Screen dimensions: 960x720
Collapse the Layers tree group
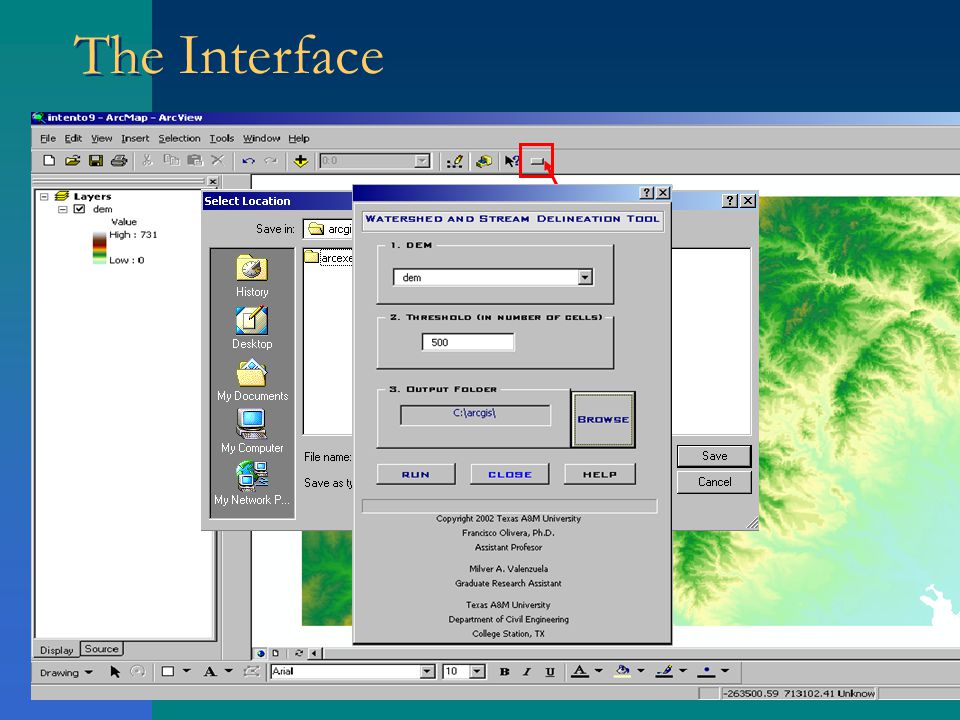44,197
